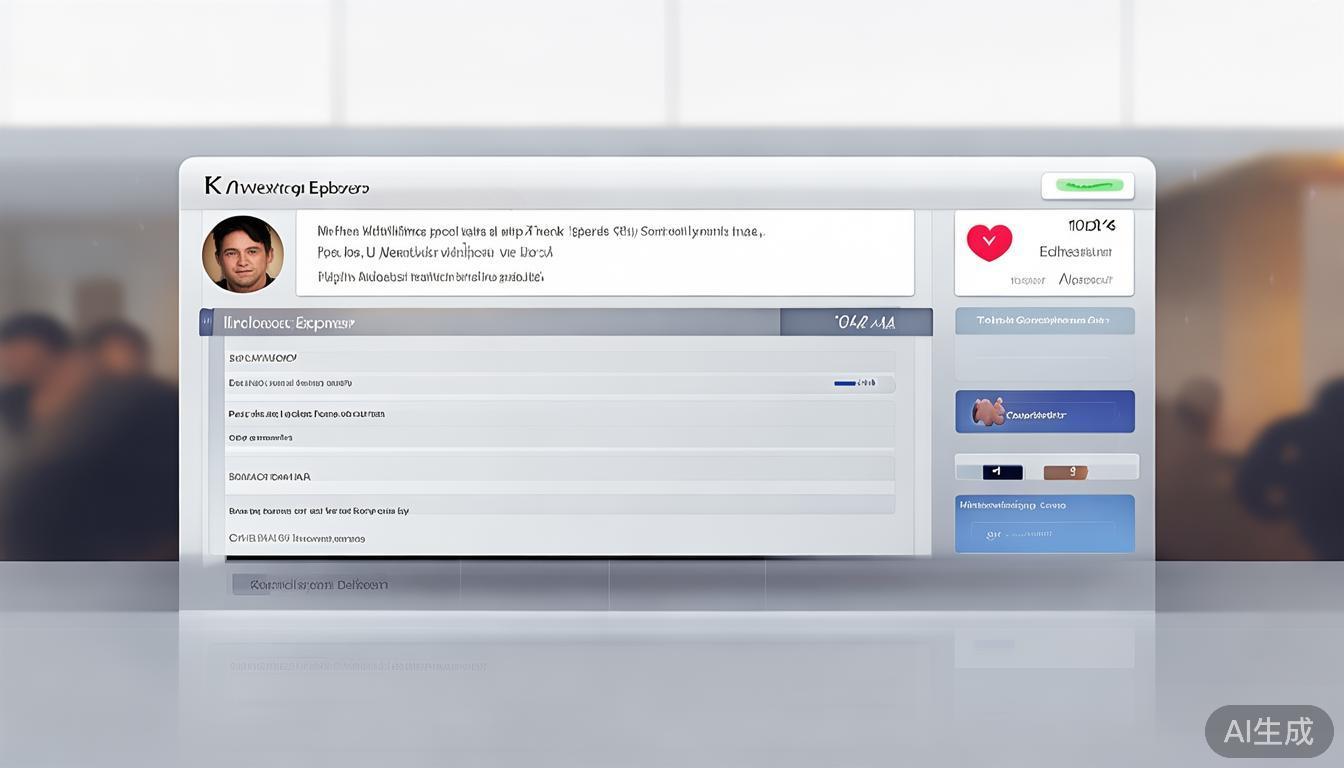Select the darker tab at right of header bar
The width and height of the screenshot is (1344, 768).
click(x=855, y=322)
